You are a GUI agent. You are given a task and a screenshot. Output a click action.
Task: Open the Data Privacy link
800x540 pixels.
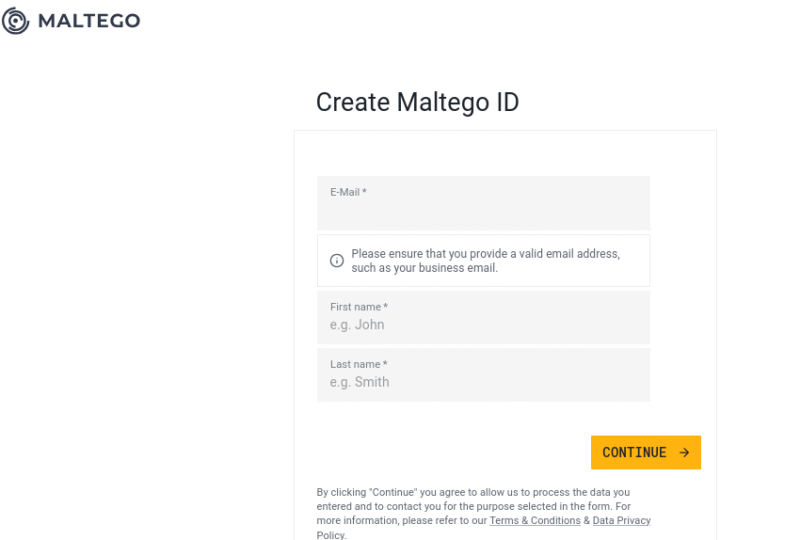[x=621, y=521]
